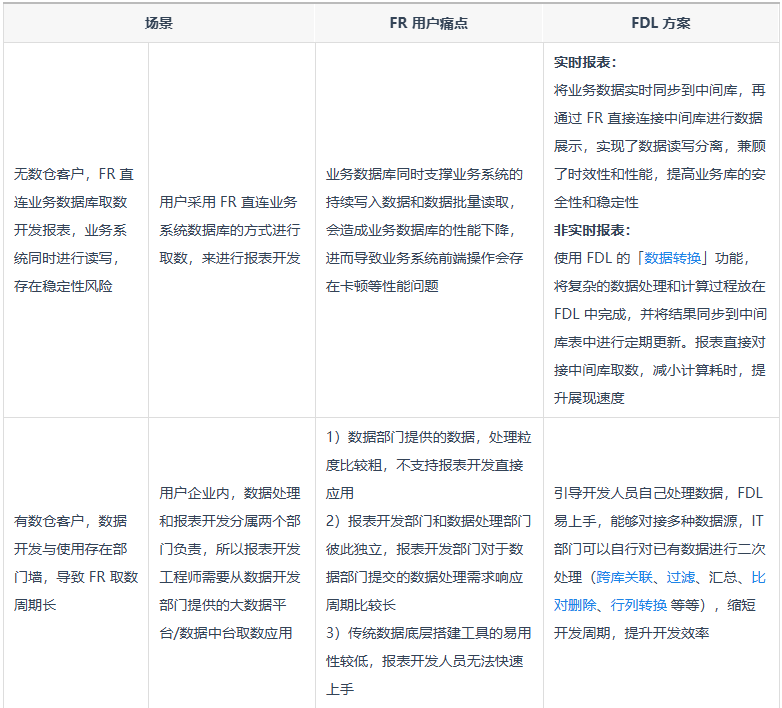
Task: Open the 过滤 link
Action: click(681, 577)
